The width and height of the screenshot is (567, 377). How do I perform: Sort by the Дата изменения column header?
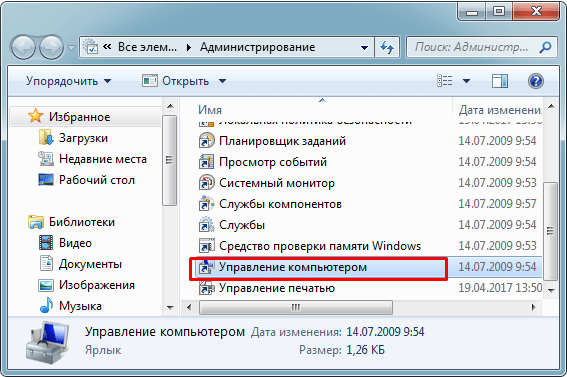tap(500, 110)
